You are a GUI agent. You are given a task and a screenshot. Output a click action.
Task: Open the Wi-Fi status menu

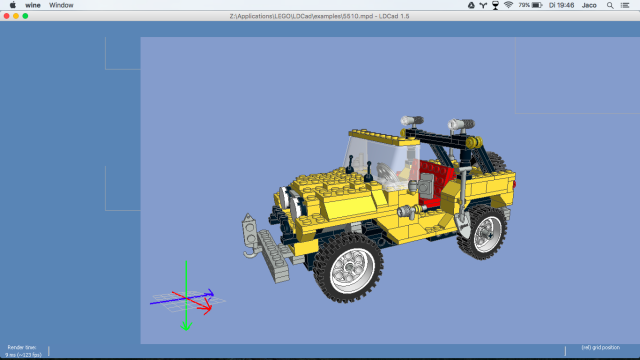pyautogui.click(x=508, y=5)
